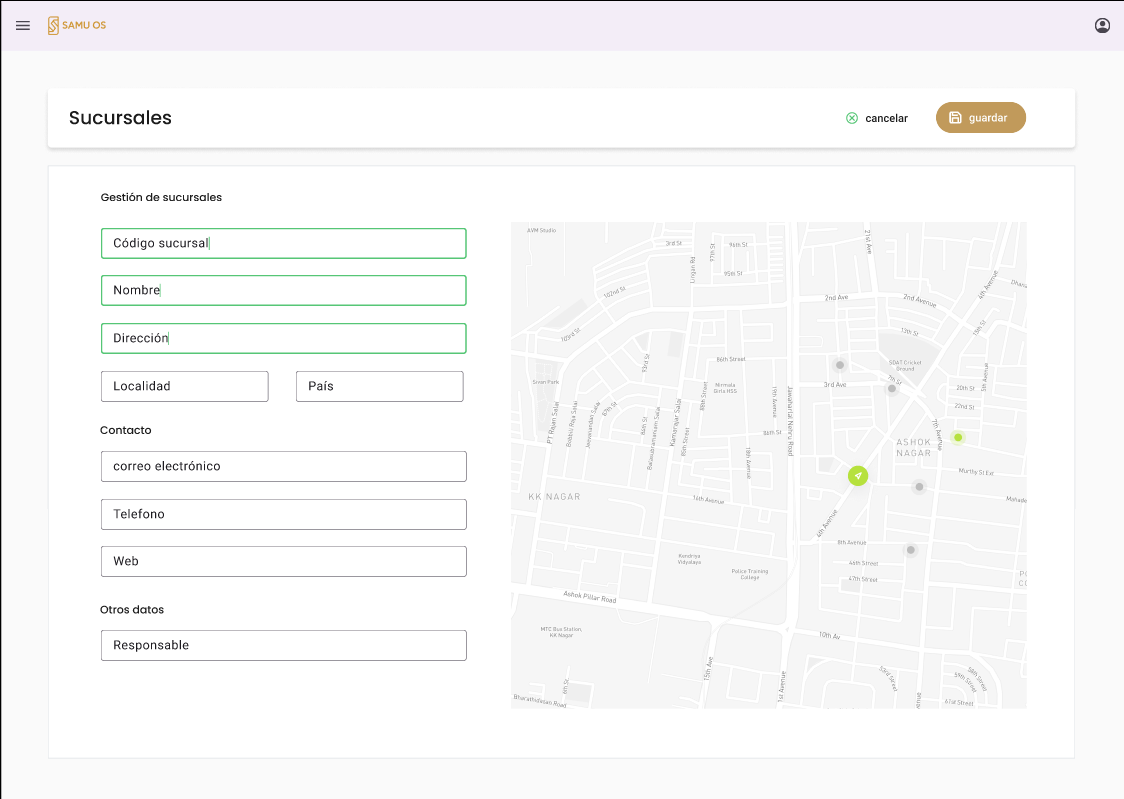This screenshot has width=1124, height=799.
Task: Click the SAMU OS logo
Action: [x=77, y=25]
